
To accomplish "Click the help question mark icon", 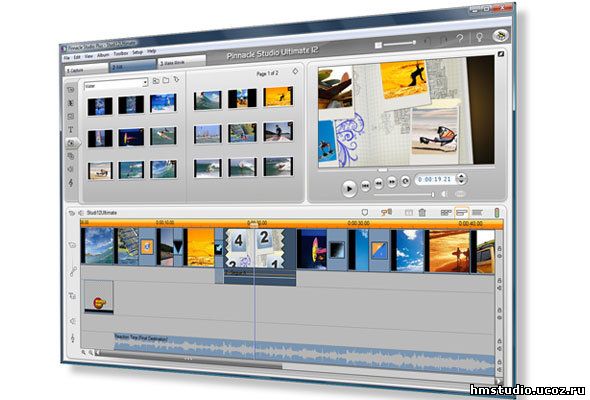I will pyautogui.click(x=460, y=38).
